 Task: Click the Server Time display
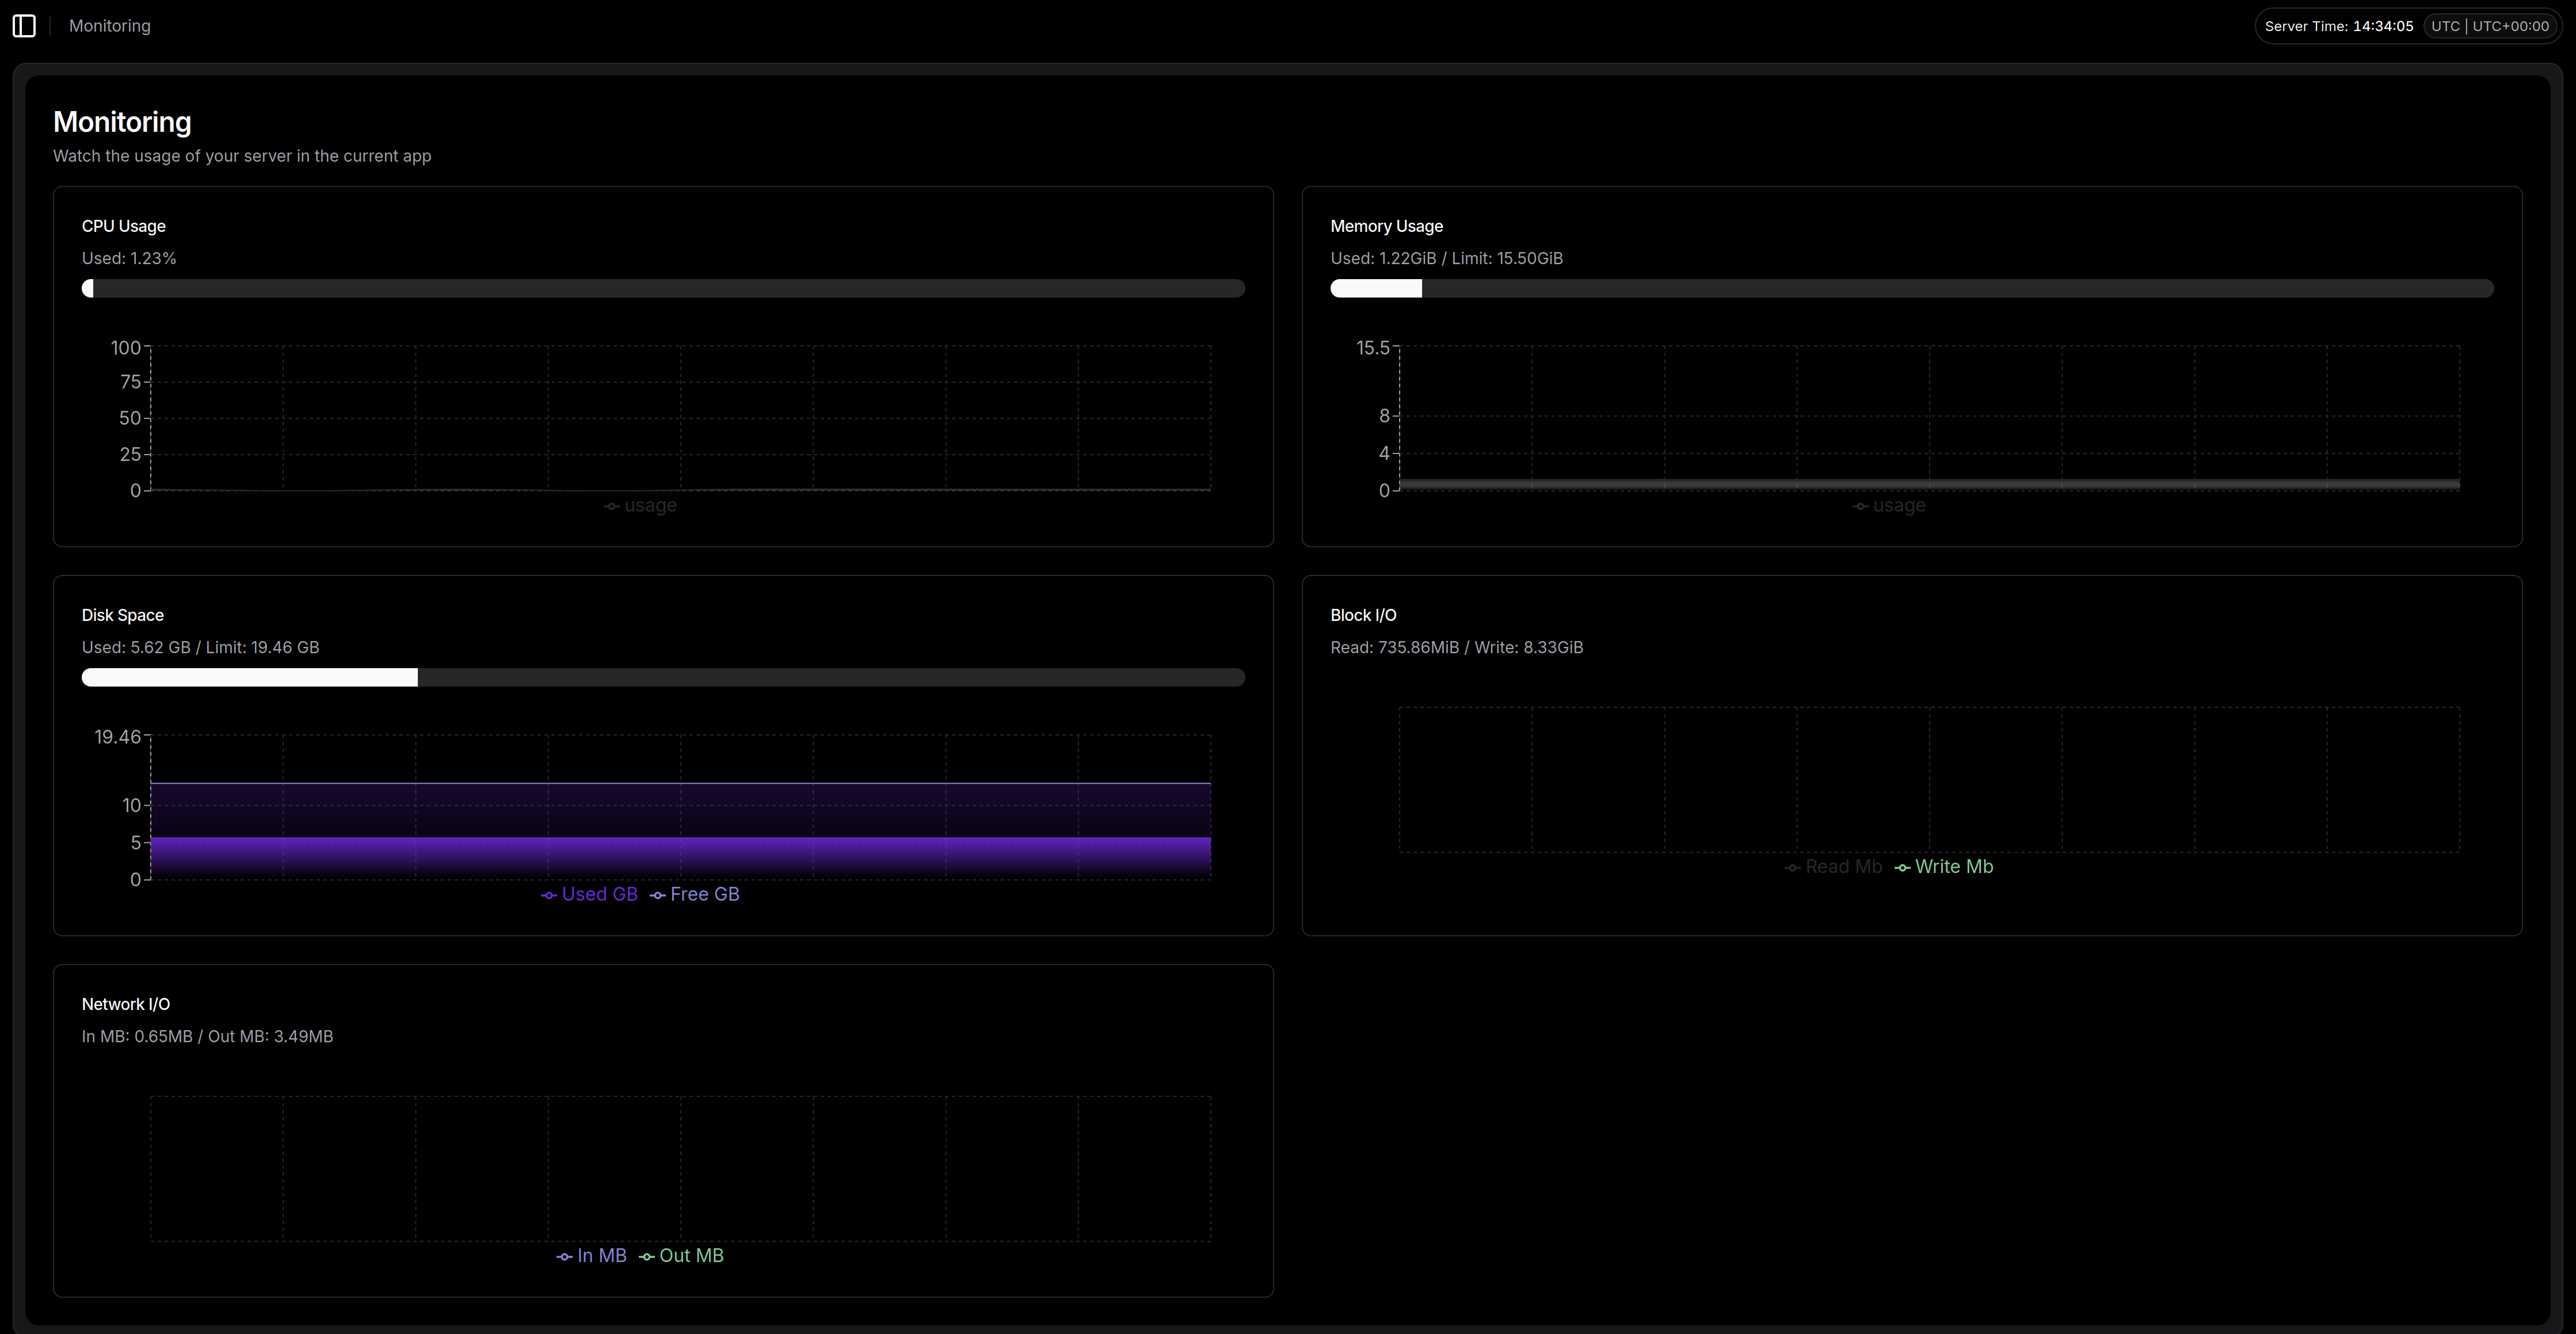coord(2338,26)
